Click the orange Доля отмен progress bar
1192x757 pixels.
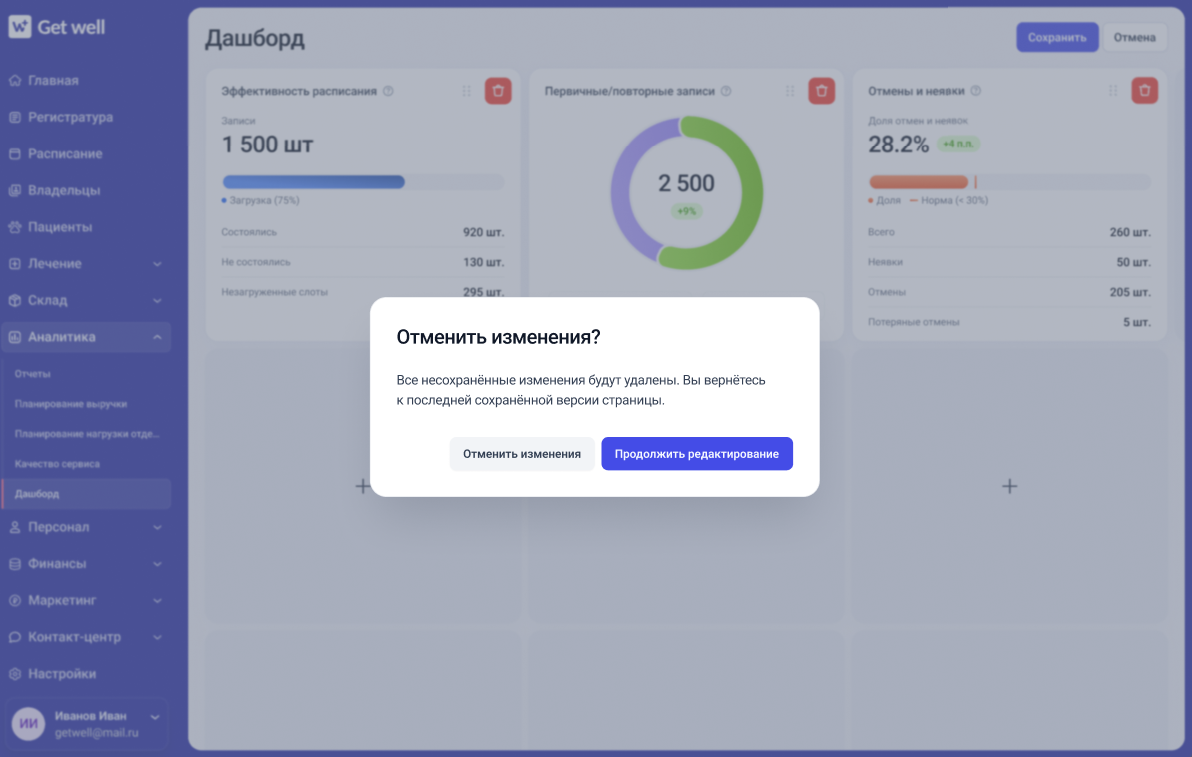[918, 182]
